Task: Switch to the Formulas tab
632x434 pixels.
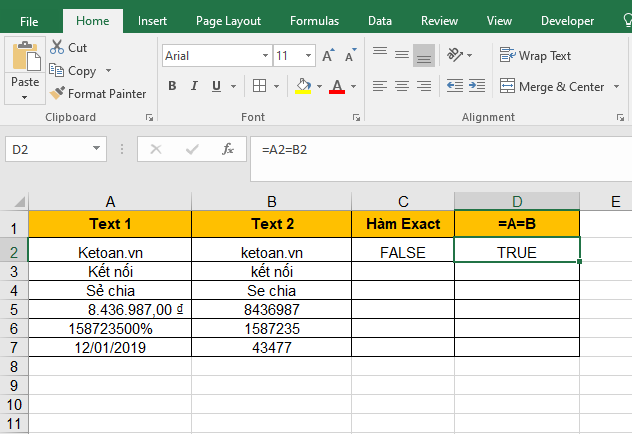Action: tap(314, 20)
